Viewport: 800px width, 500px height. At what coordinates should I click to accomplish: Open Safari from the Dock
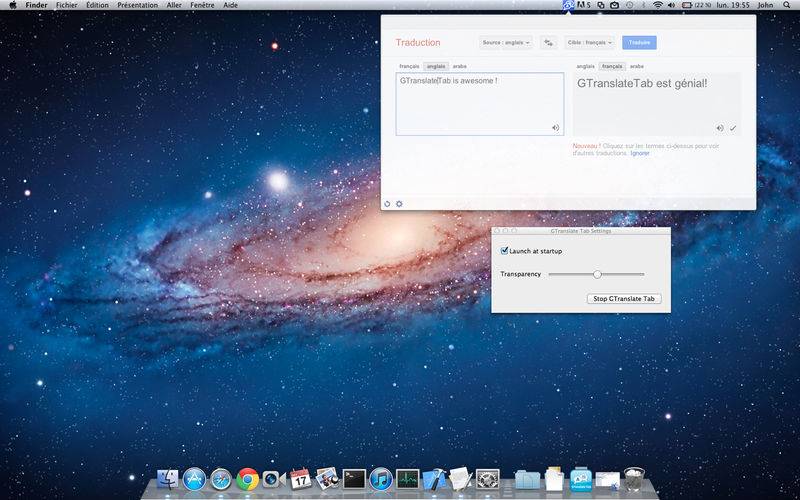coord(221,480)
